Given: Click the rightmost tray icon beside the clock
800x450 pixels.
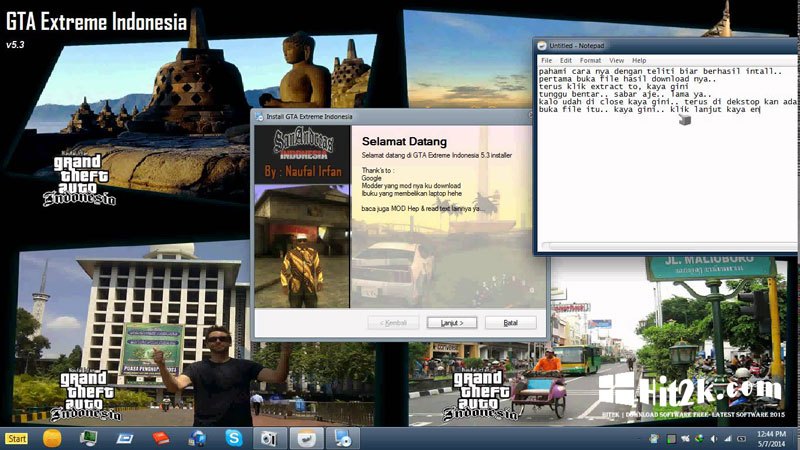Looking at the screenshot, I should 742,439.
